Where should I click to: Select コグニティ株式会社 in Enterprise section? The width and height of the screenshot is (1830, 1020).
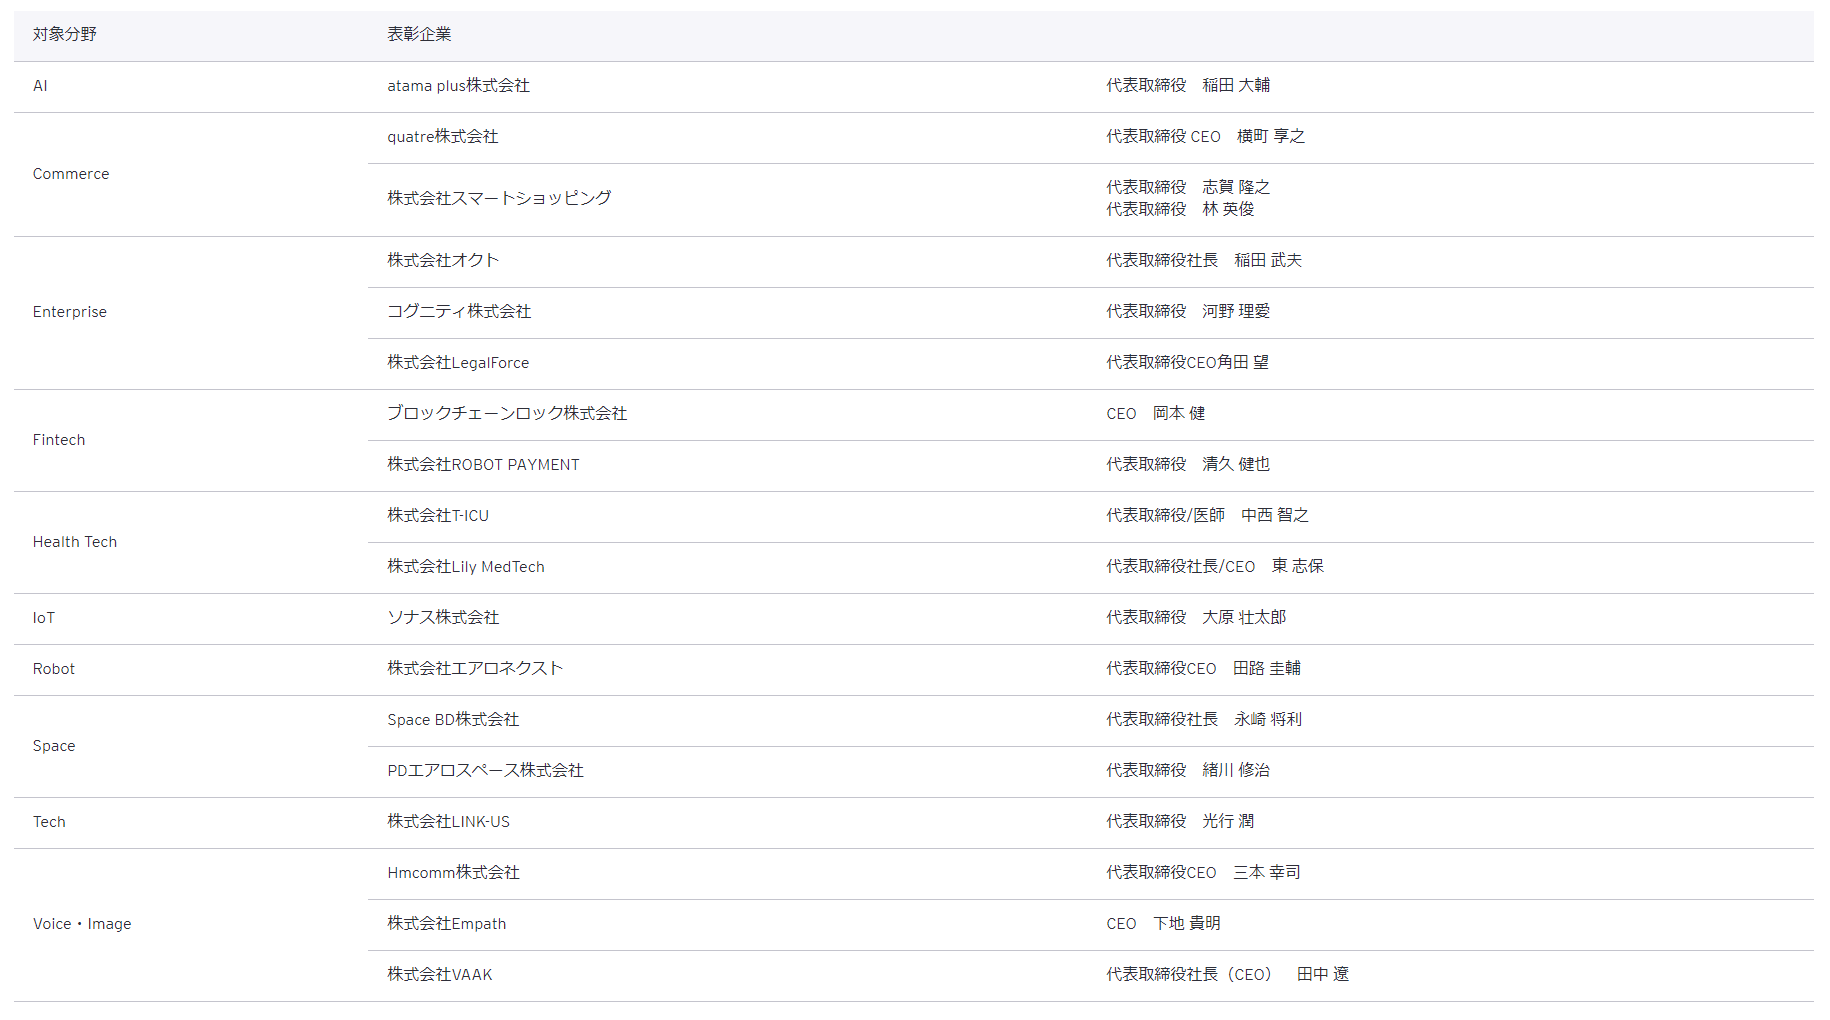tap(459, 312)
